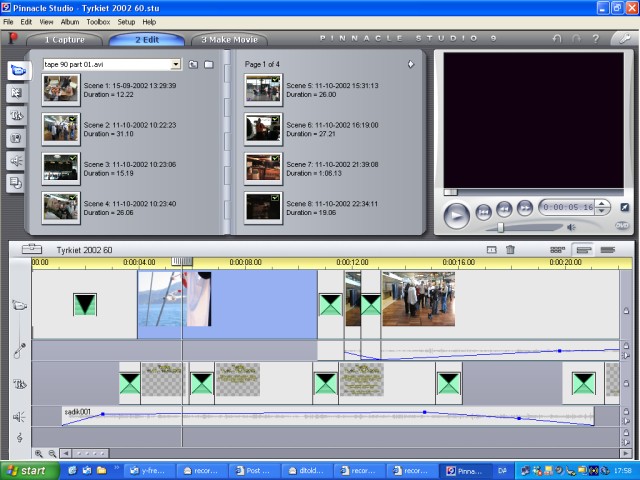This screenshot has height=480, width=640.
Task: Open the Edit menu
Action: point(26,22)
